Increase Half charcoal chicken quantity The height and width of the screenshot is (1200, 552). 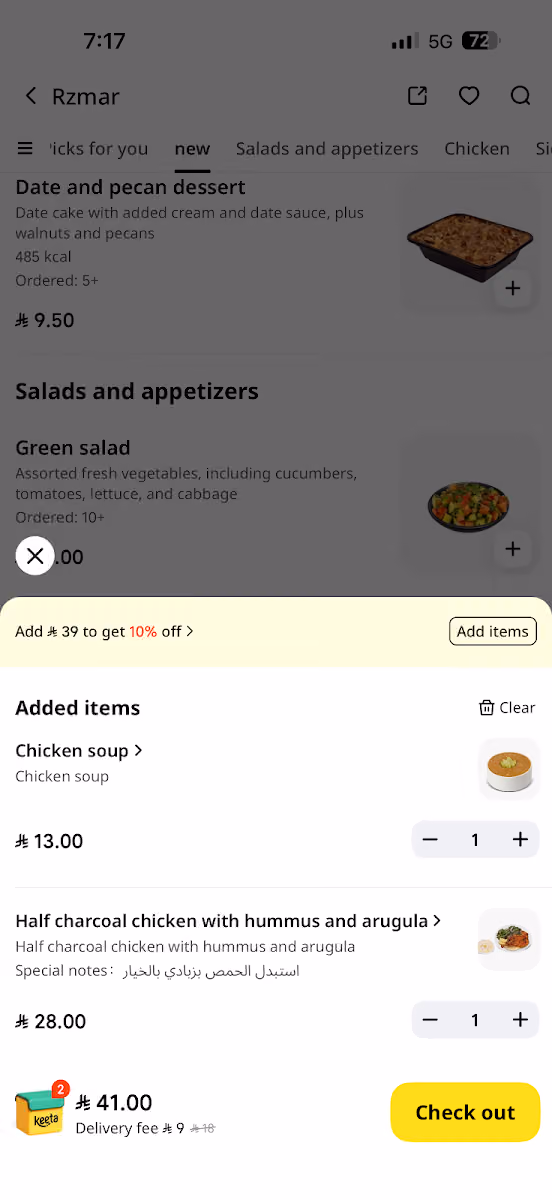(520, 1020)
